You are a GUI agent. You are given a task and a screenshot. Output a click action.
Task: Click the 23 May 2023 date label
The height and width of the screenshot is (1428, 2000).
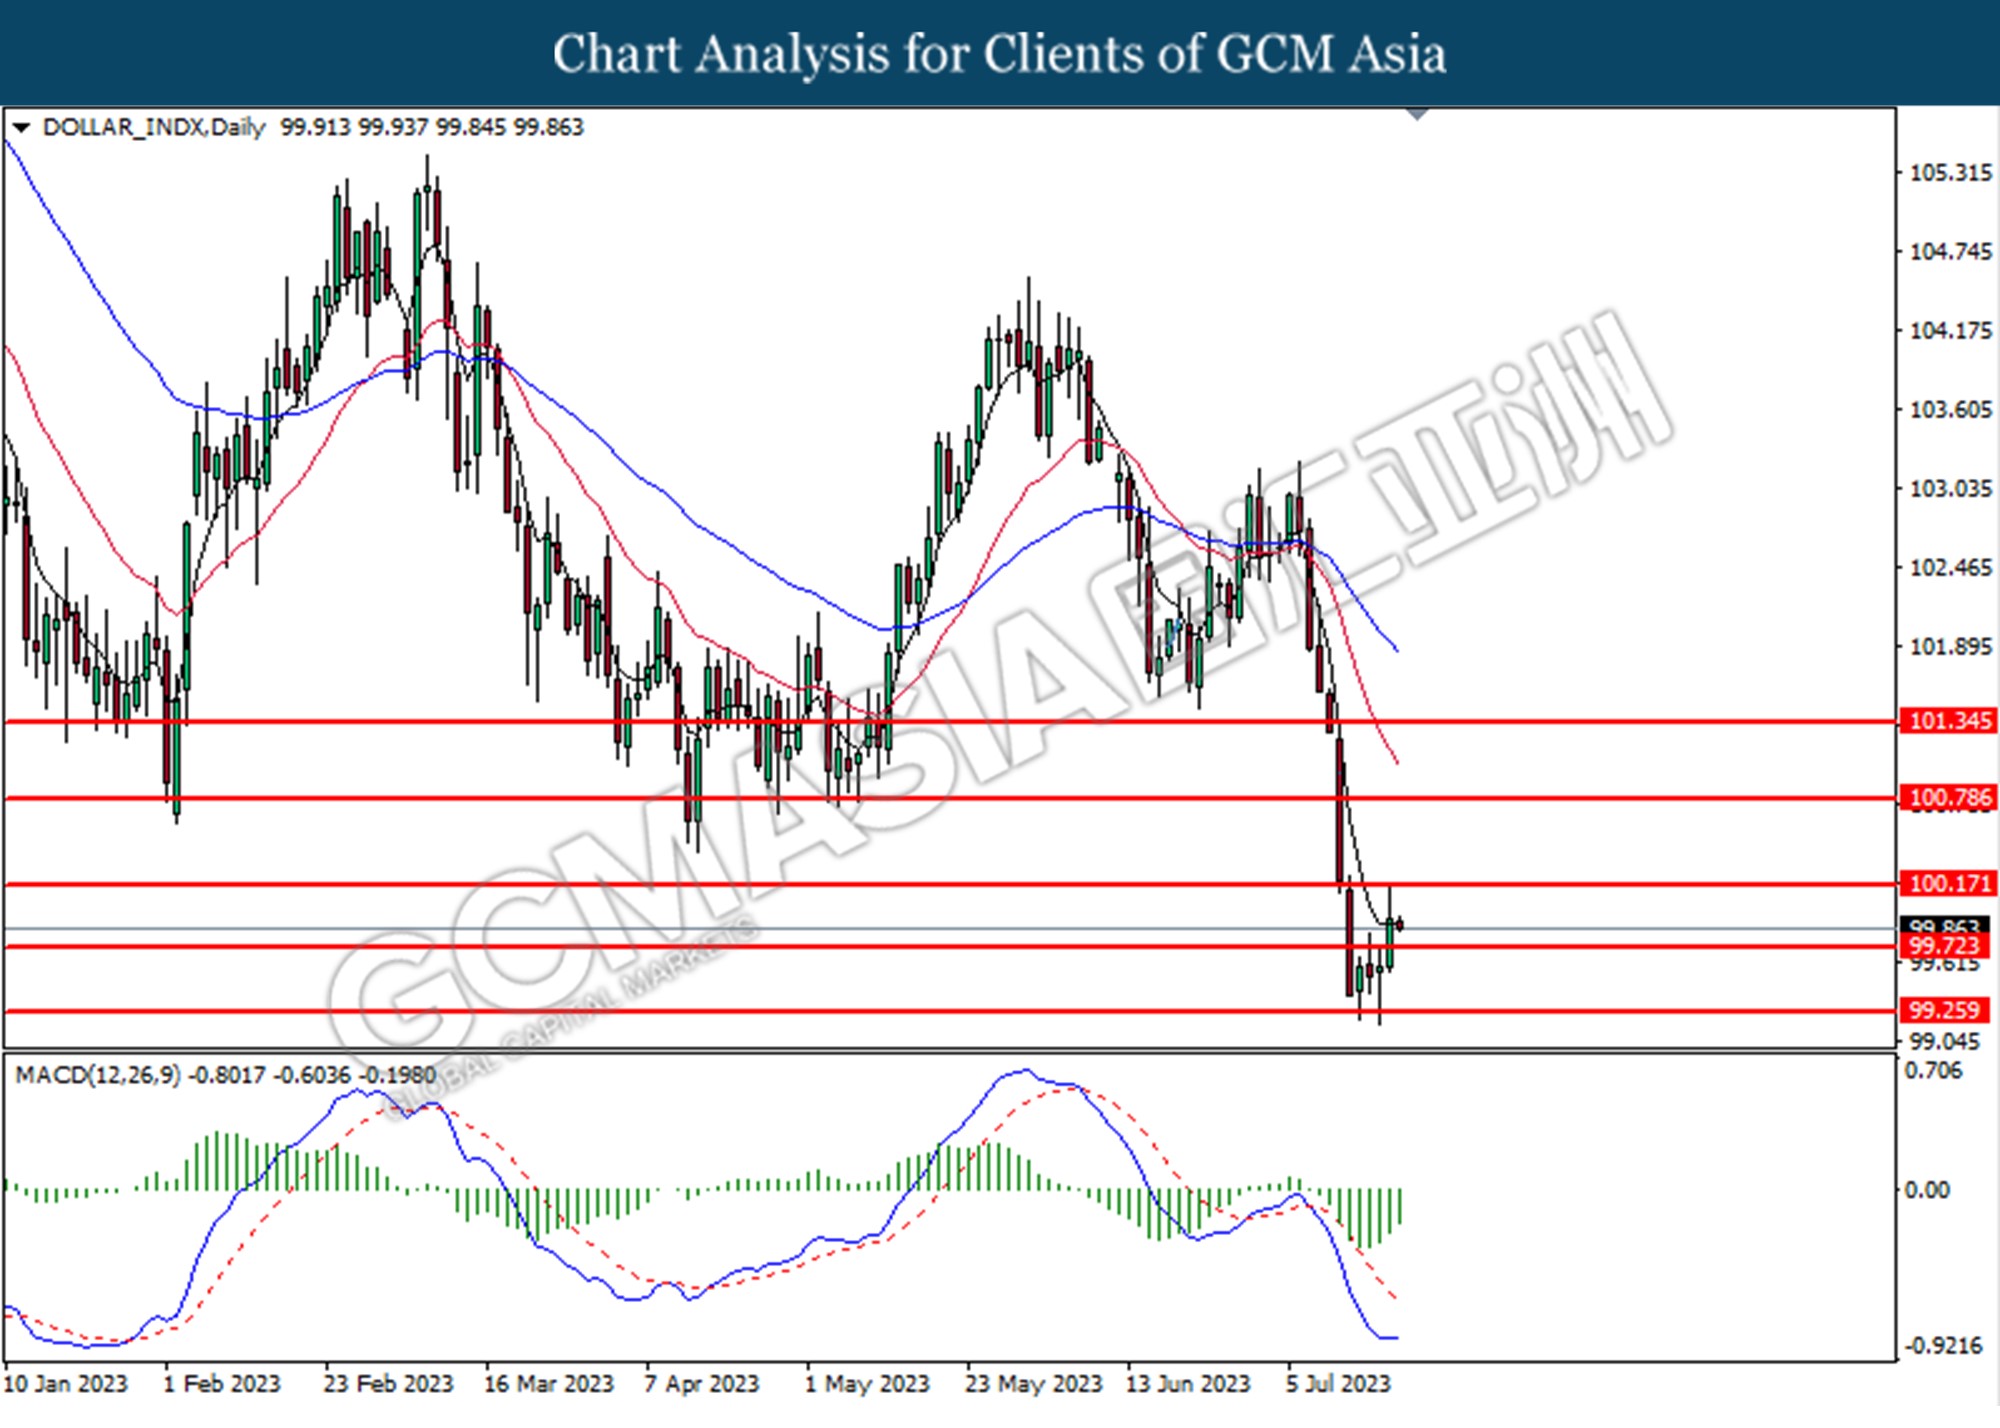point(1033,1384)
